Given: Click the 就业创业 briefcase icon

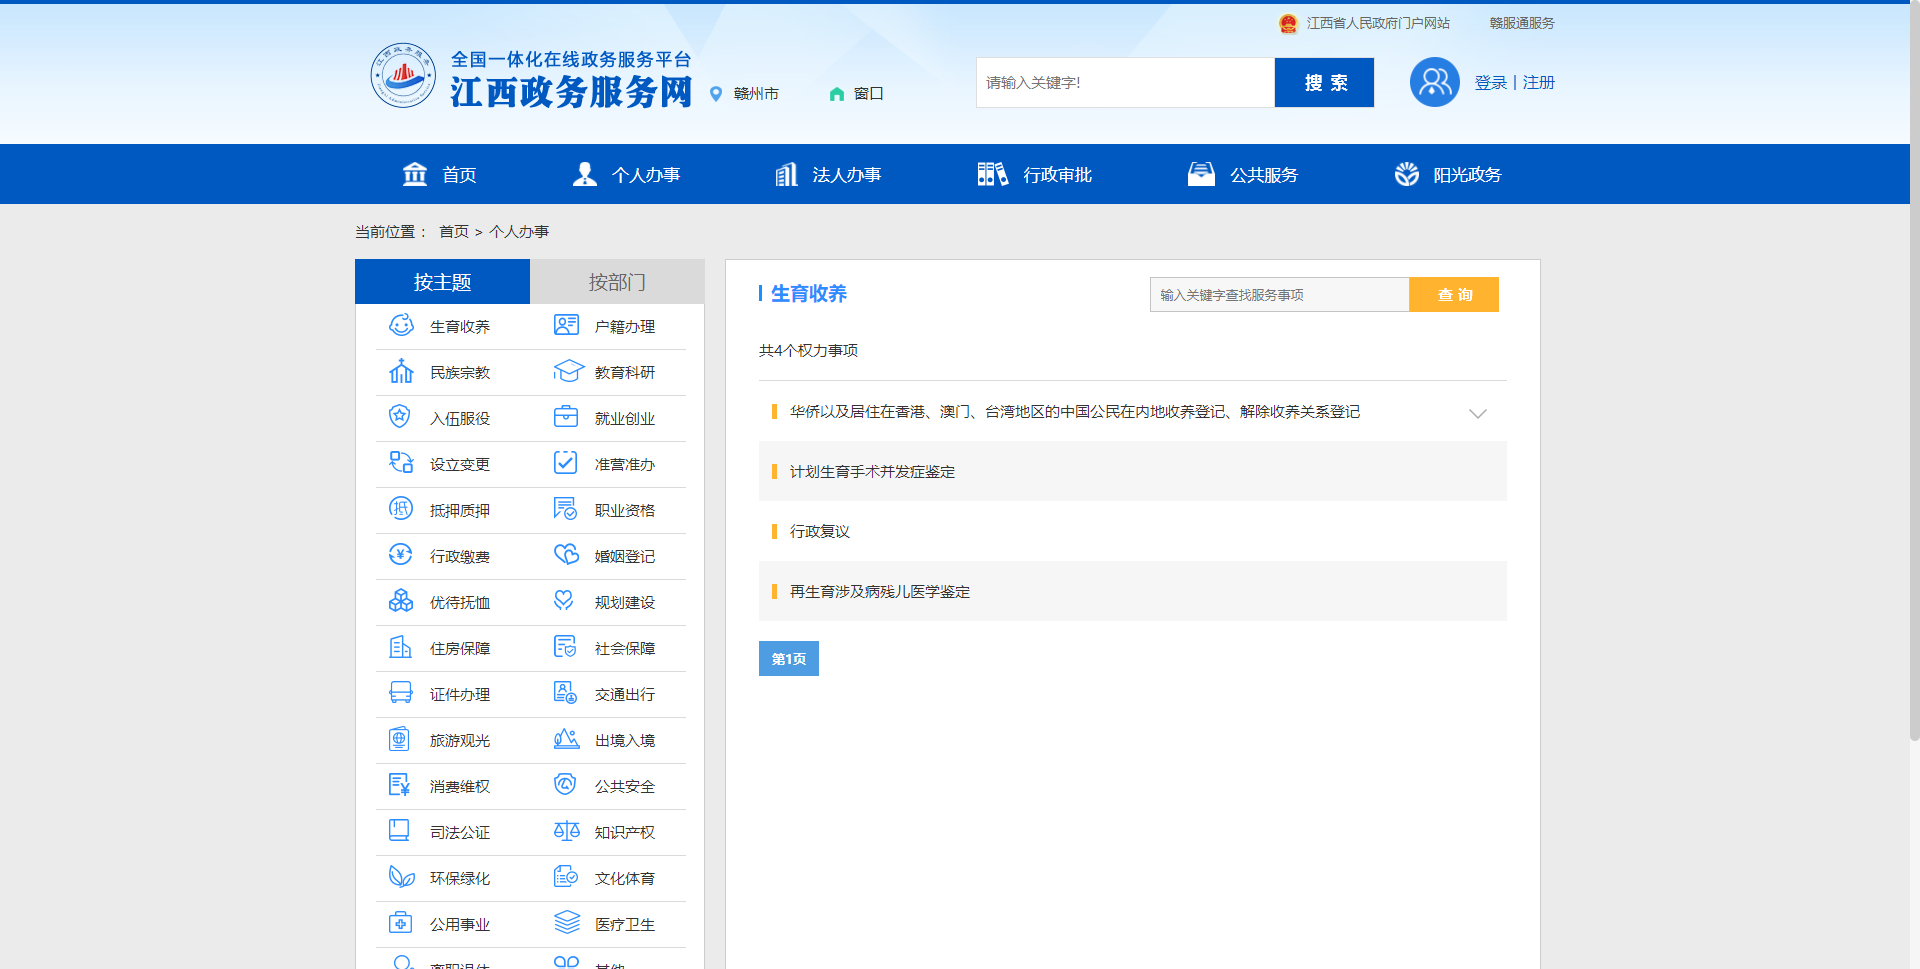Looking at the screenshot, I should [x=565, y=417].
